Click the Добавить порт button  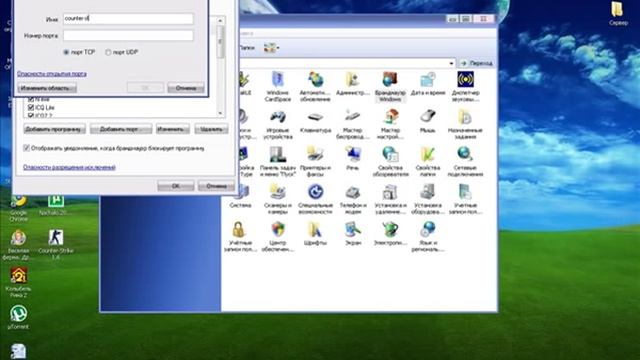(x=121, y=129)
